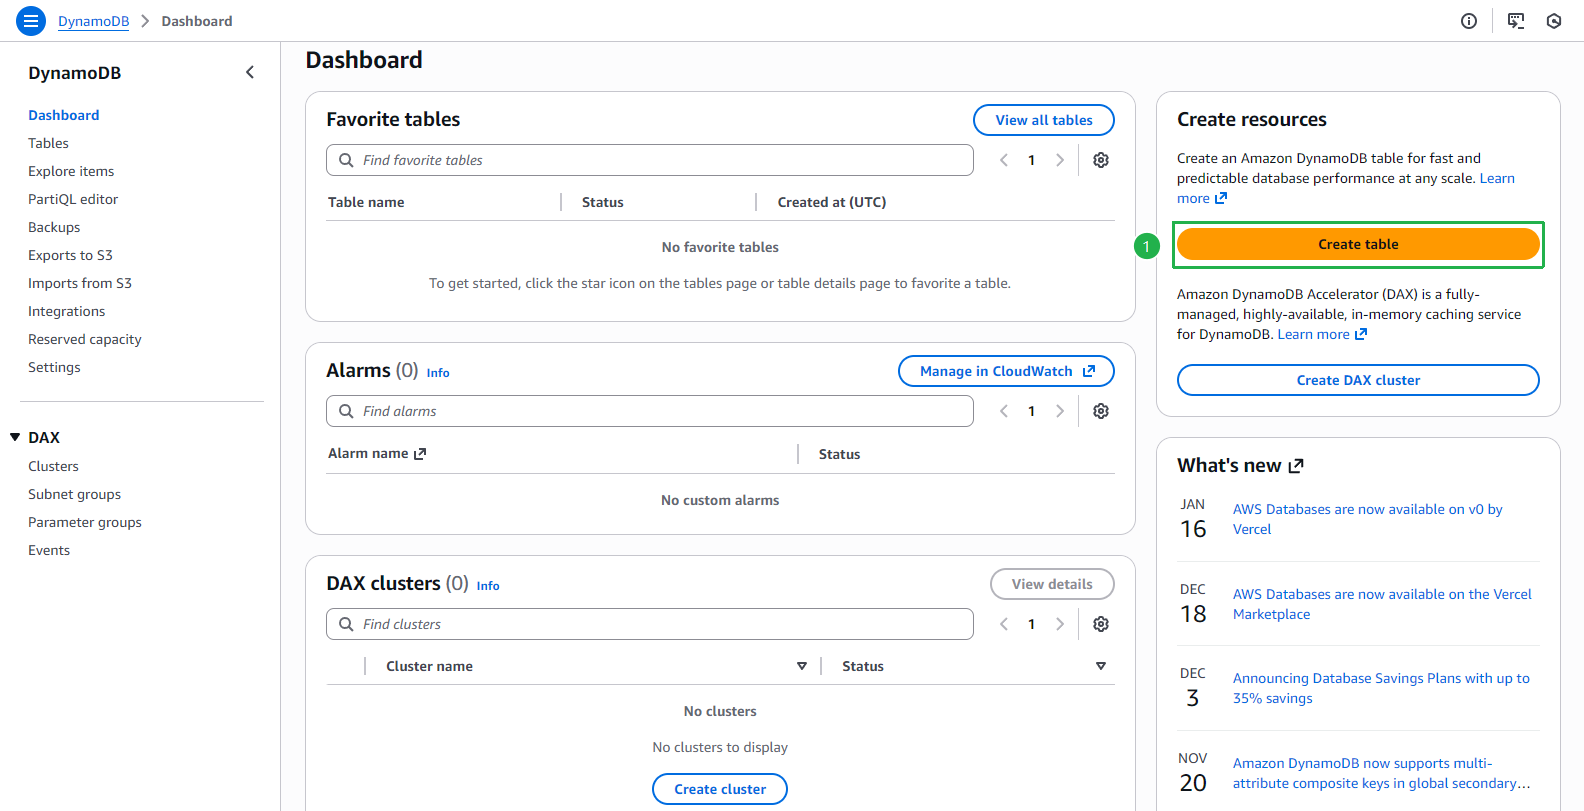Go to previous page of DAX clusters

click(x=1004, y=624)
